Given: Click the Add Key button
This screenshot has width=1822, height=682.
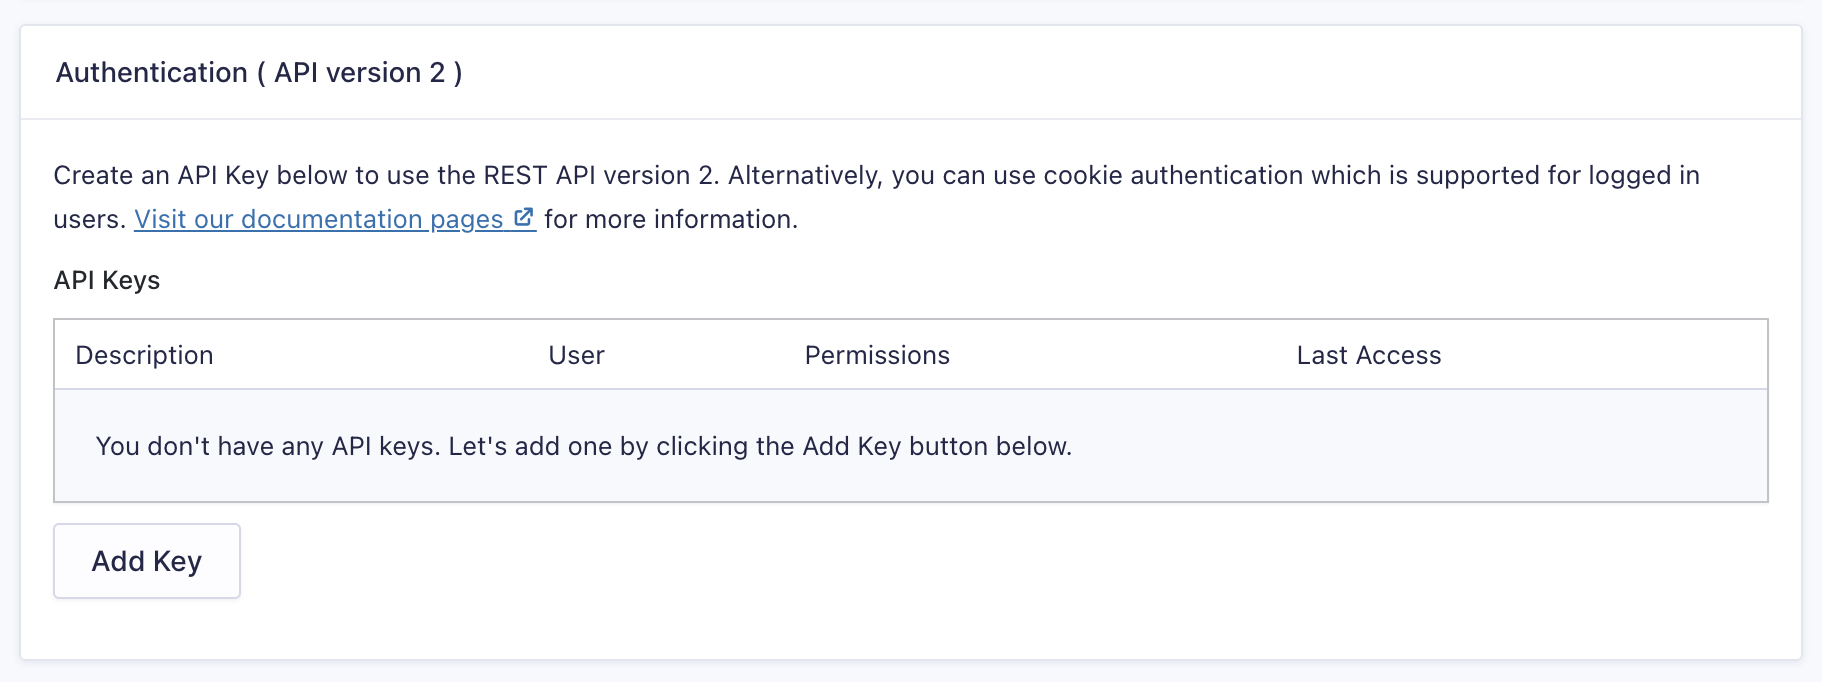Looking at the screenshot, I should pos(147,561).
